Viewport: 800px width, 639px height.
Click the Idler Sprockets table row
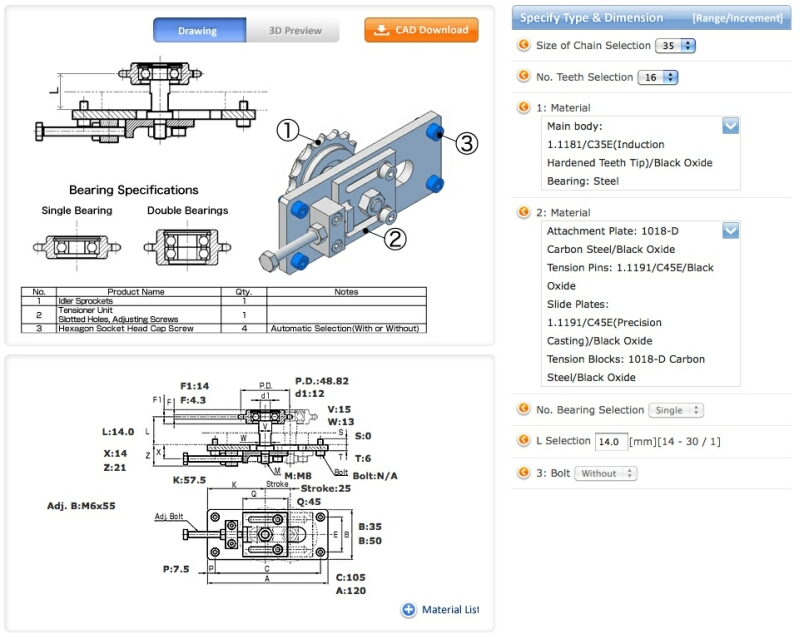(223, 301)
